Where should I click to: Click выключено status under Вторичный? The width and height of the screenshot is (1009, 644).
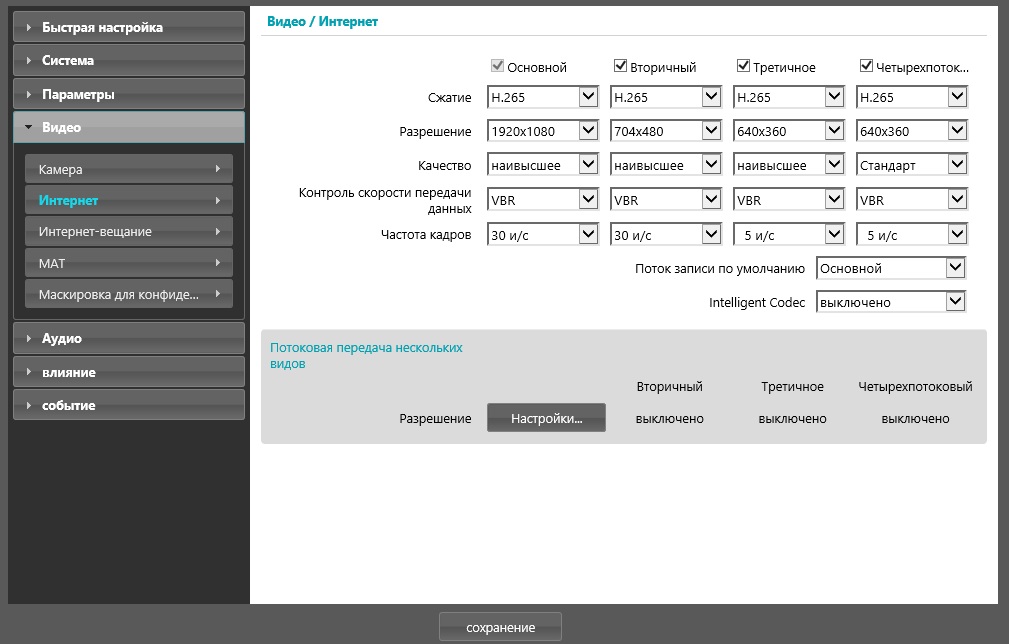[x=669, y=419]
